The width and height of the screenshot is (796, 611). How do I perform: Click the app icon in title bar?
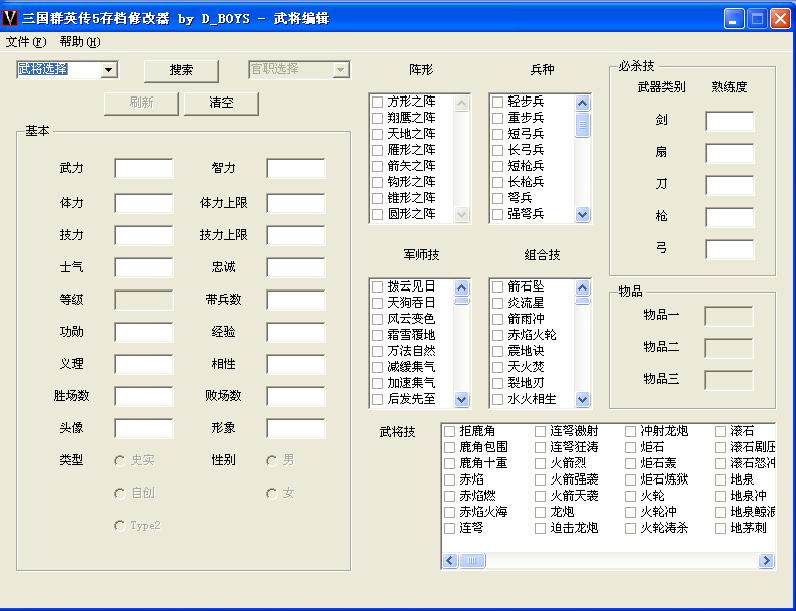(x=11, y=18)
